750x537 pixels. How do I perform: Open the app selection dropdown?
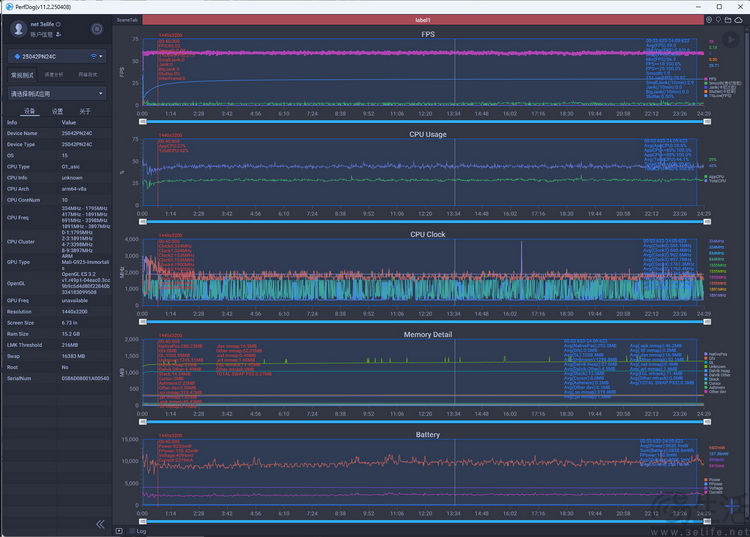[56, 93]
